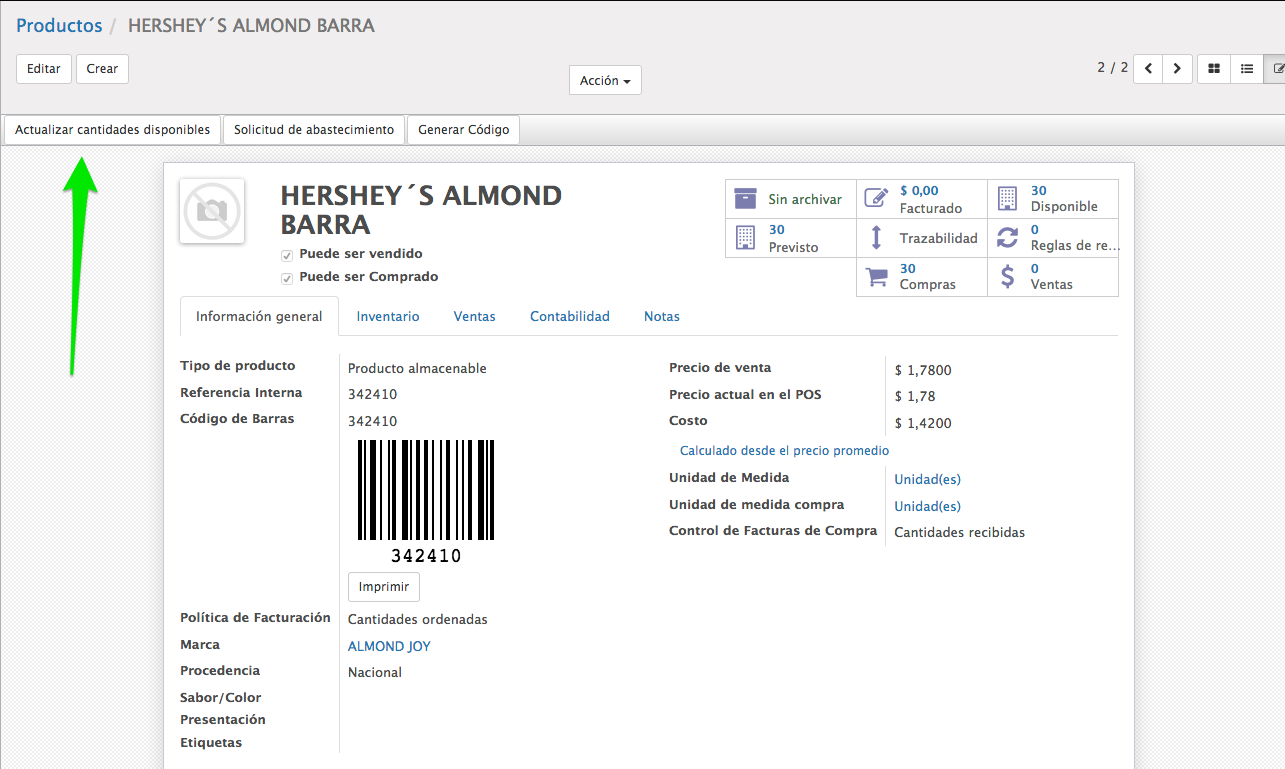Click the 30 Previsto stat text
Image resolution: width=1285 pixels, height=769 pixels.
click(x=777, y=229)
